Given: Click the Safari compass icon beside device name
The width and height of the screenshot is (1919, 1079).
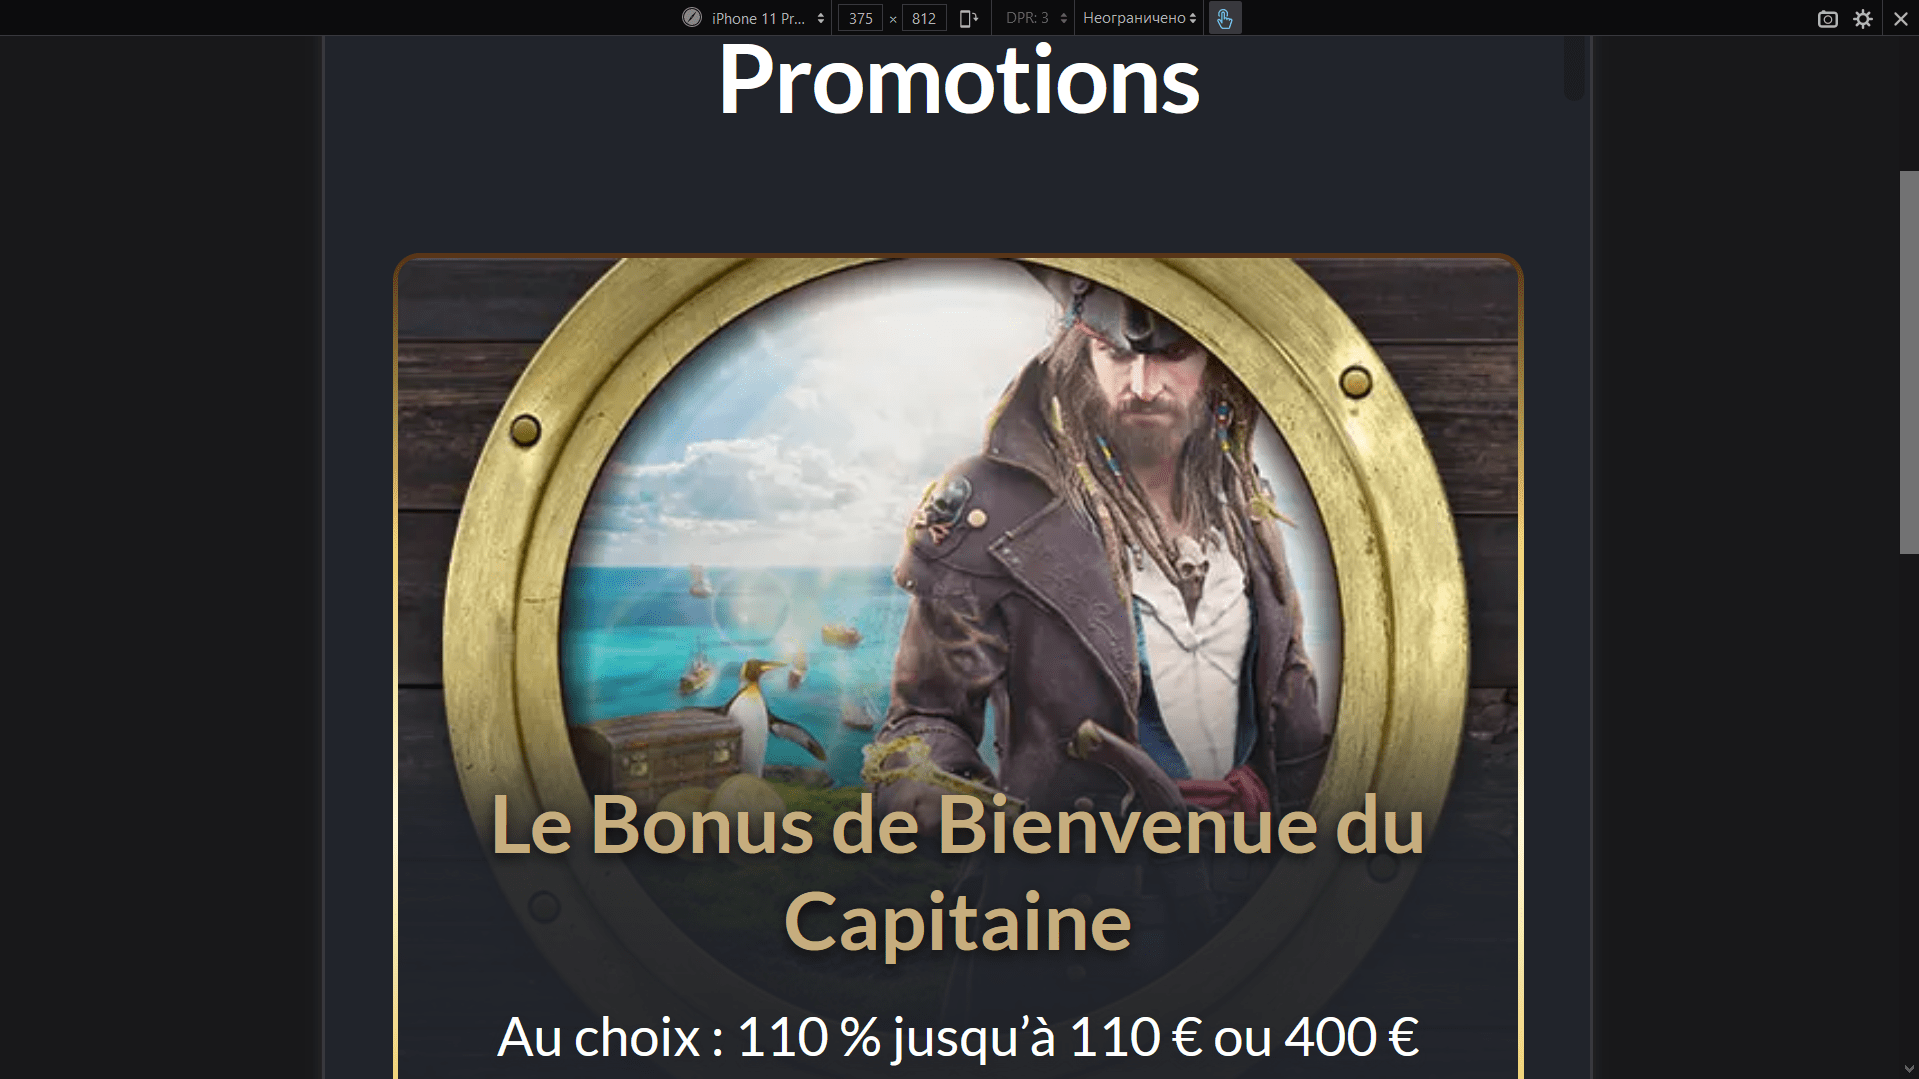Looking at the screenshot, I should [692, 17].
